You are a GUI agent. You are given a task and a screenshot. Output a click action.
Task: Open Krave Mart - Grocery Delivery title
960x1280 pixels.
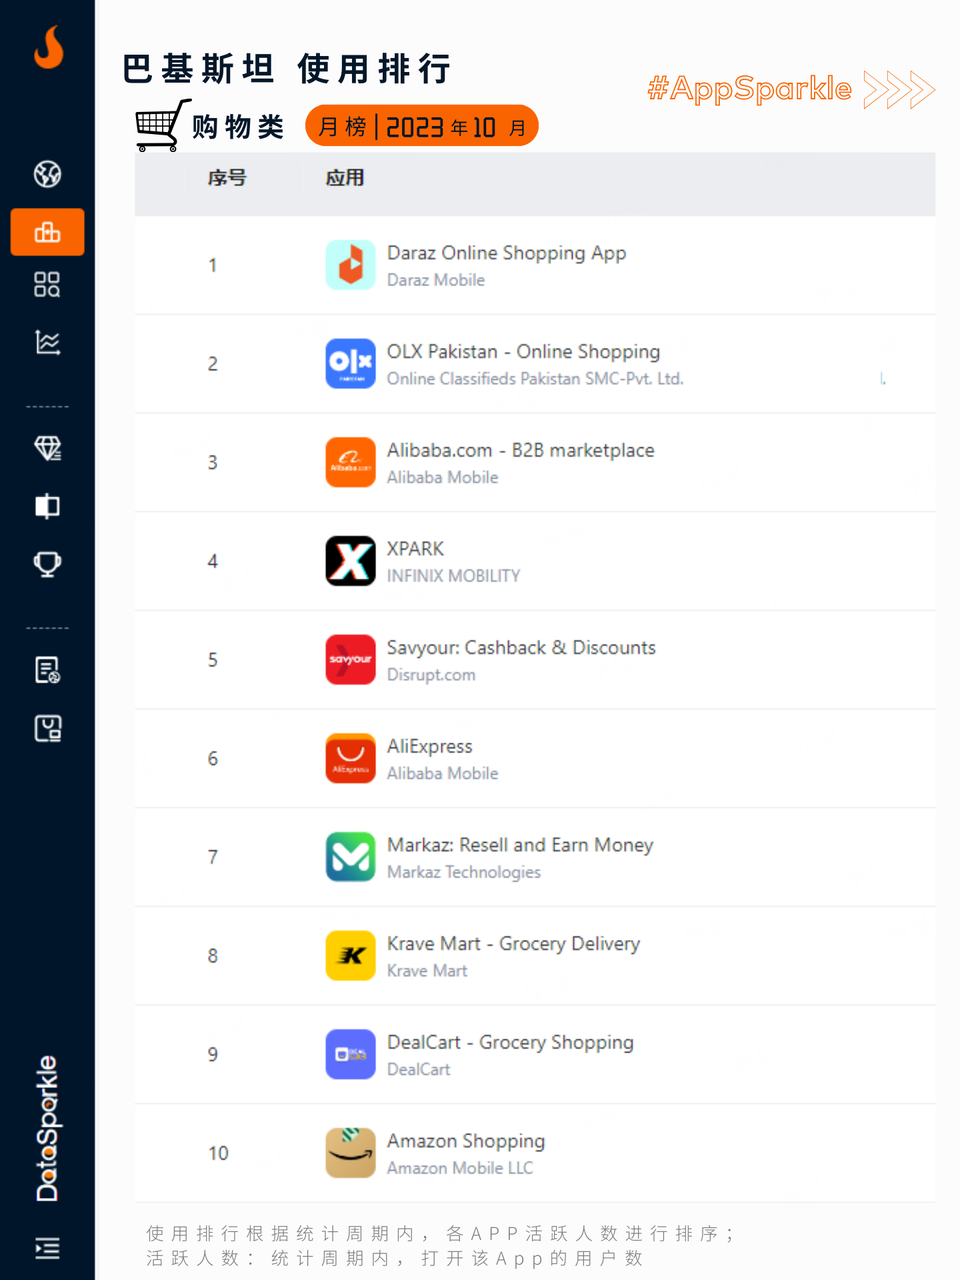(513, 944)
